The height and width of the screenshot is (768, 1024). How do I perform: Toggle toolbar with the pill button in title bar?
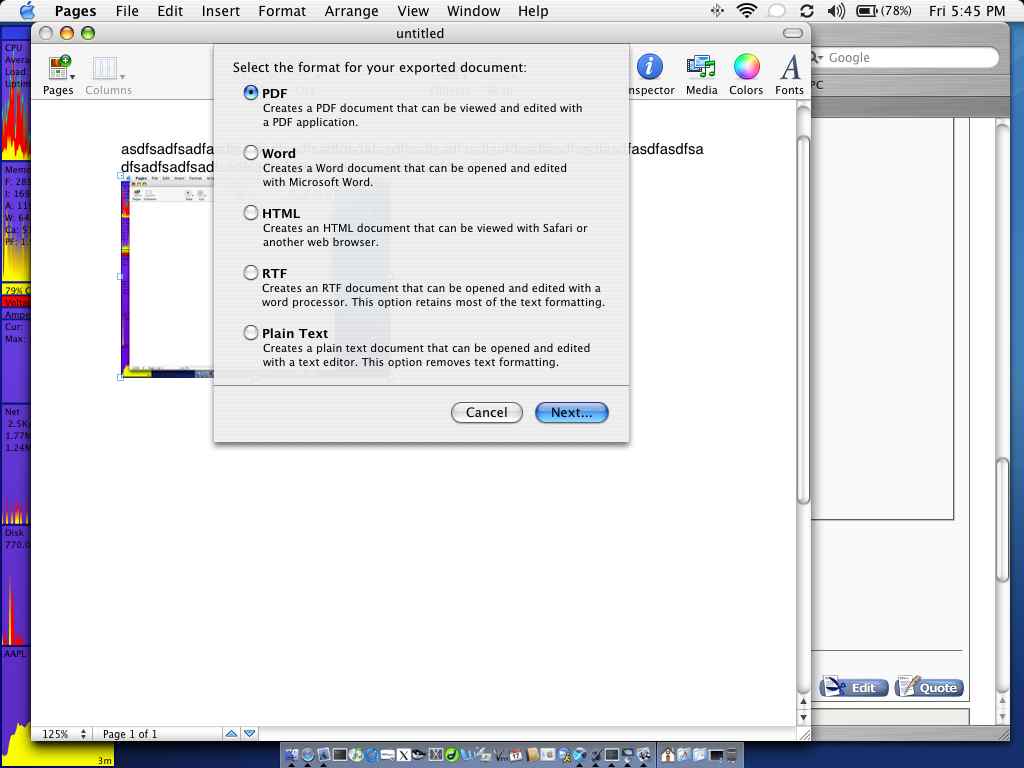tap(792, 33)
